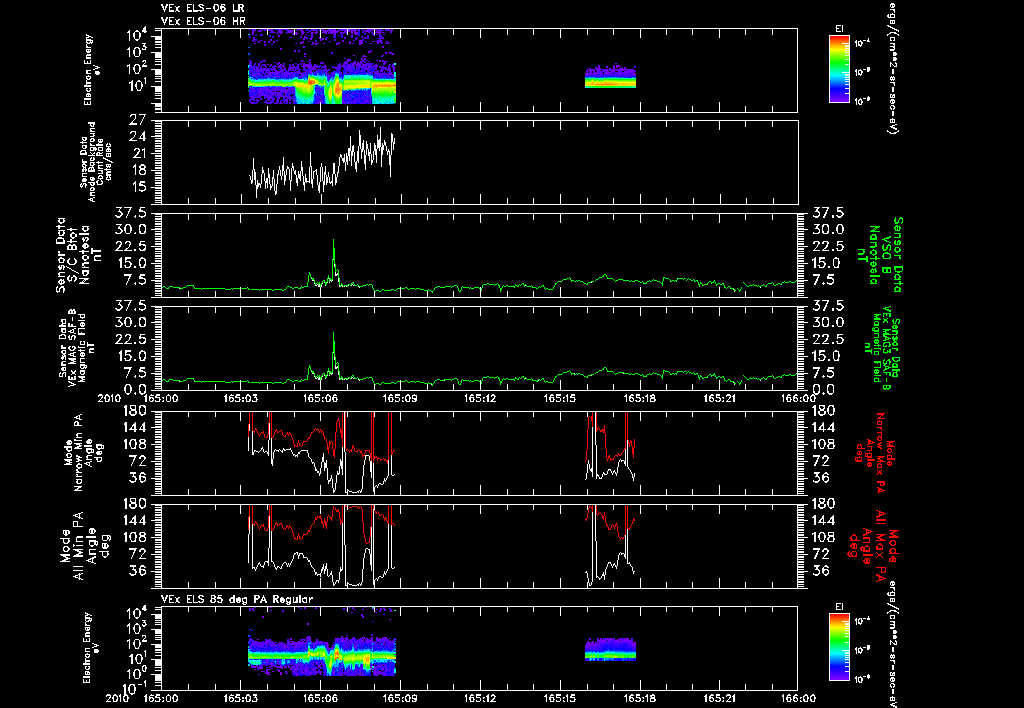The image size is (1024, 708).
Task: Click the bottom panel's "Electron Energy eV" axis label
Action: click(x=91, y=648)
